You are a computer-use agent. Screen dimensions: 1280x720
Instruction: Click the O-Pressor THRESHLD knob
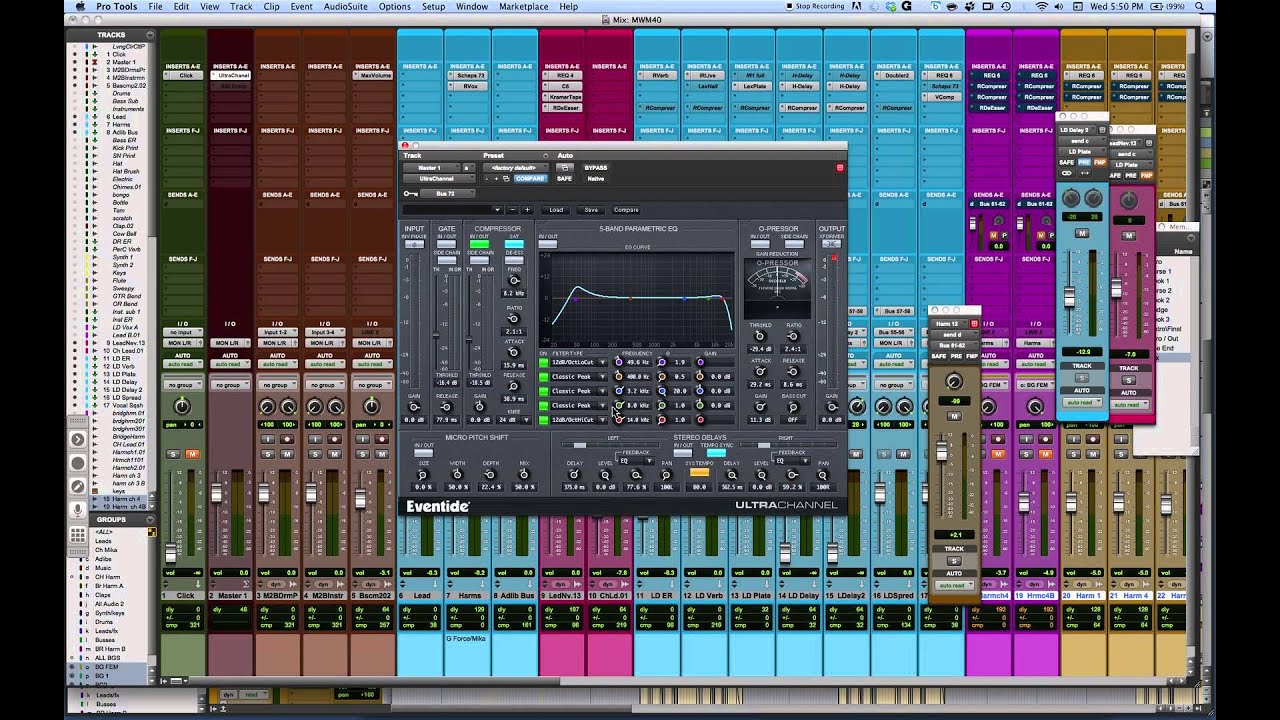click(x=761, y=336)
